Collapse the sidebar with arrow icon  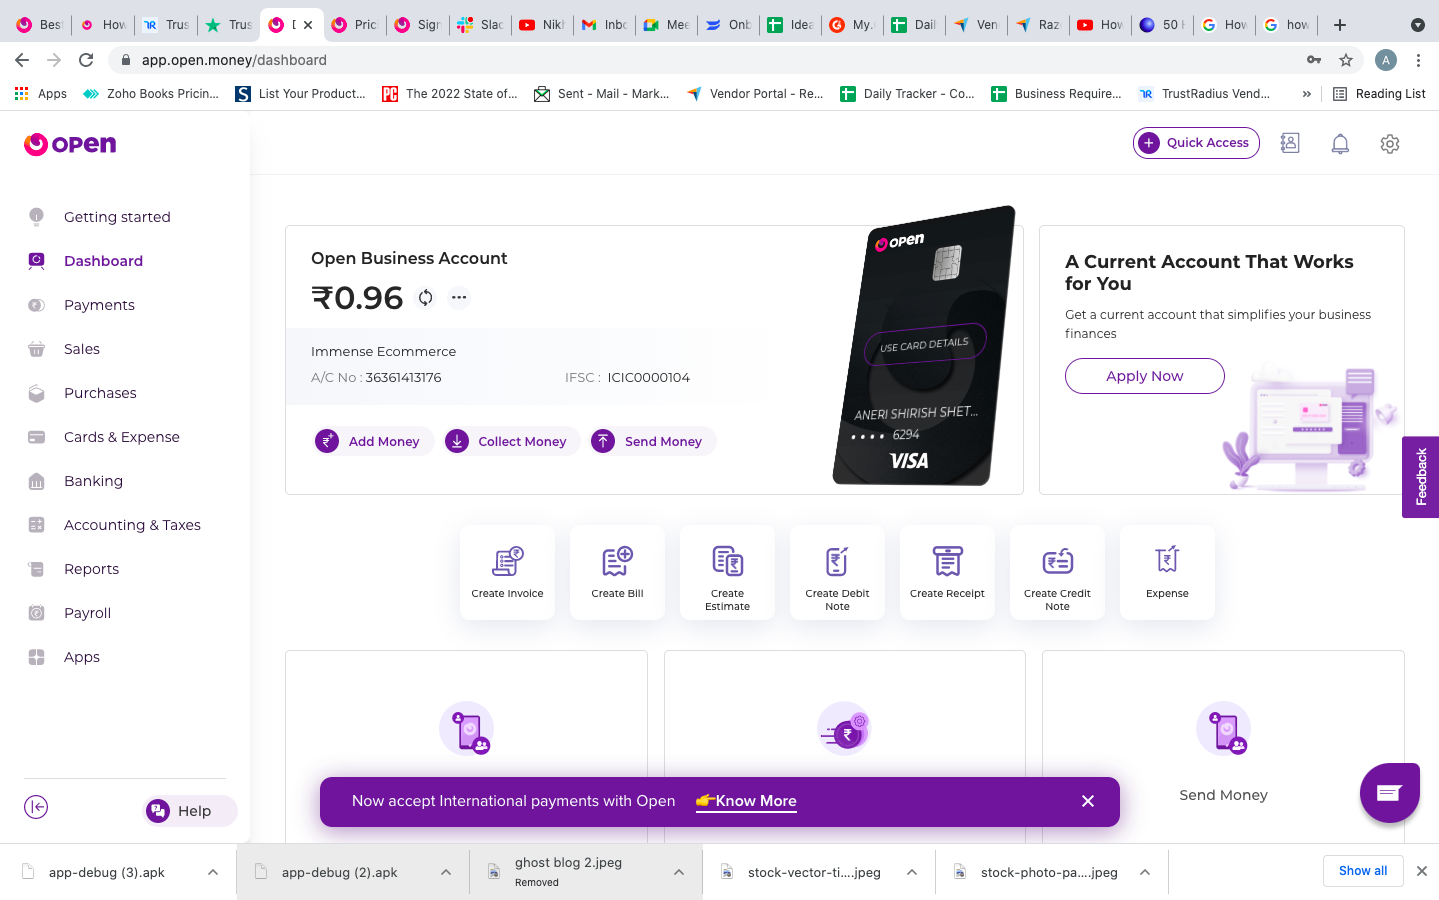pyautogui.click(x=36, y=807)
